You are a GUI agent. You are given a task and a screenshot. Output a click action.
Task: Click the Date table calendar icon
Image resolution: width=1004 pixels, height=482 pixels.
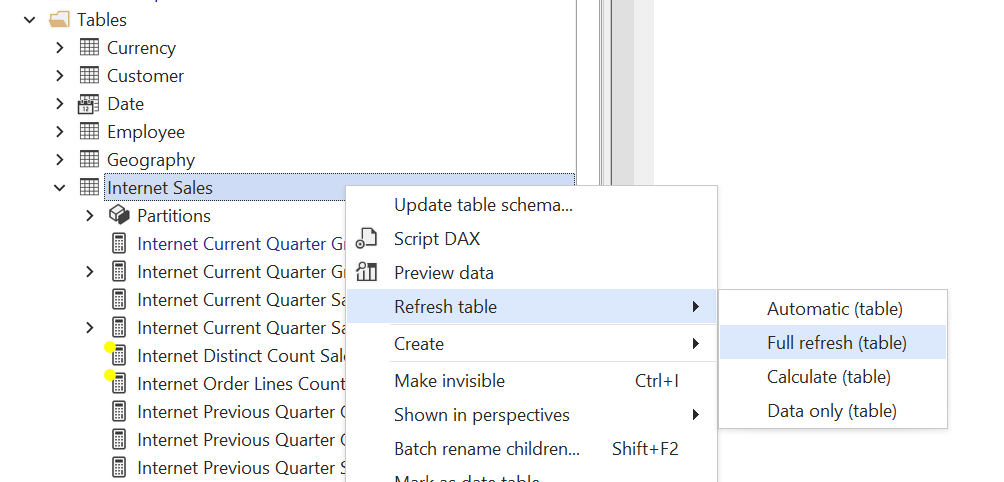(89, 104)
